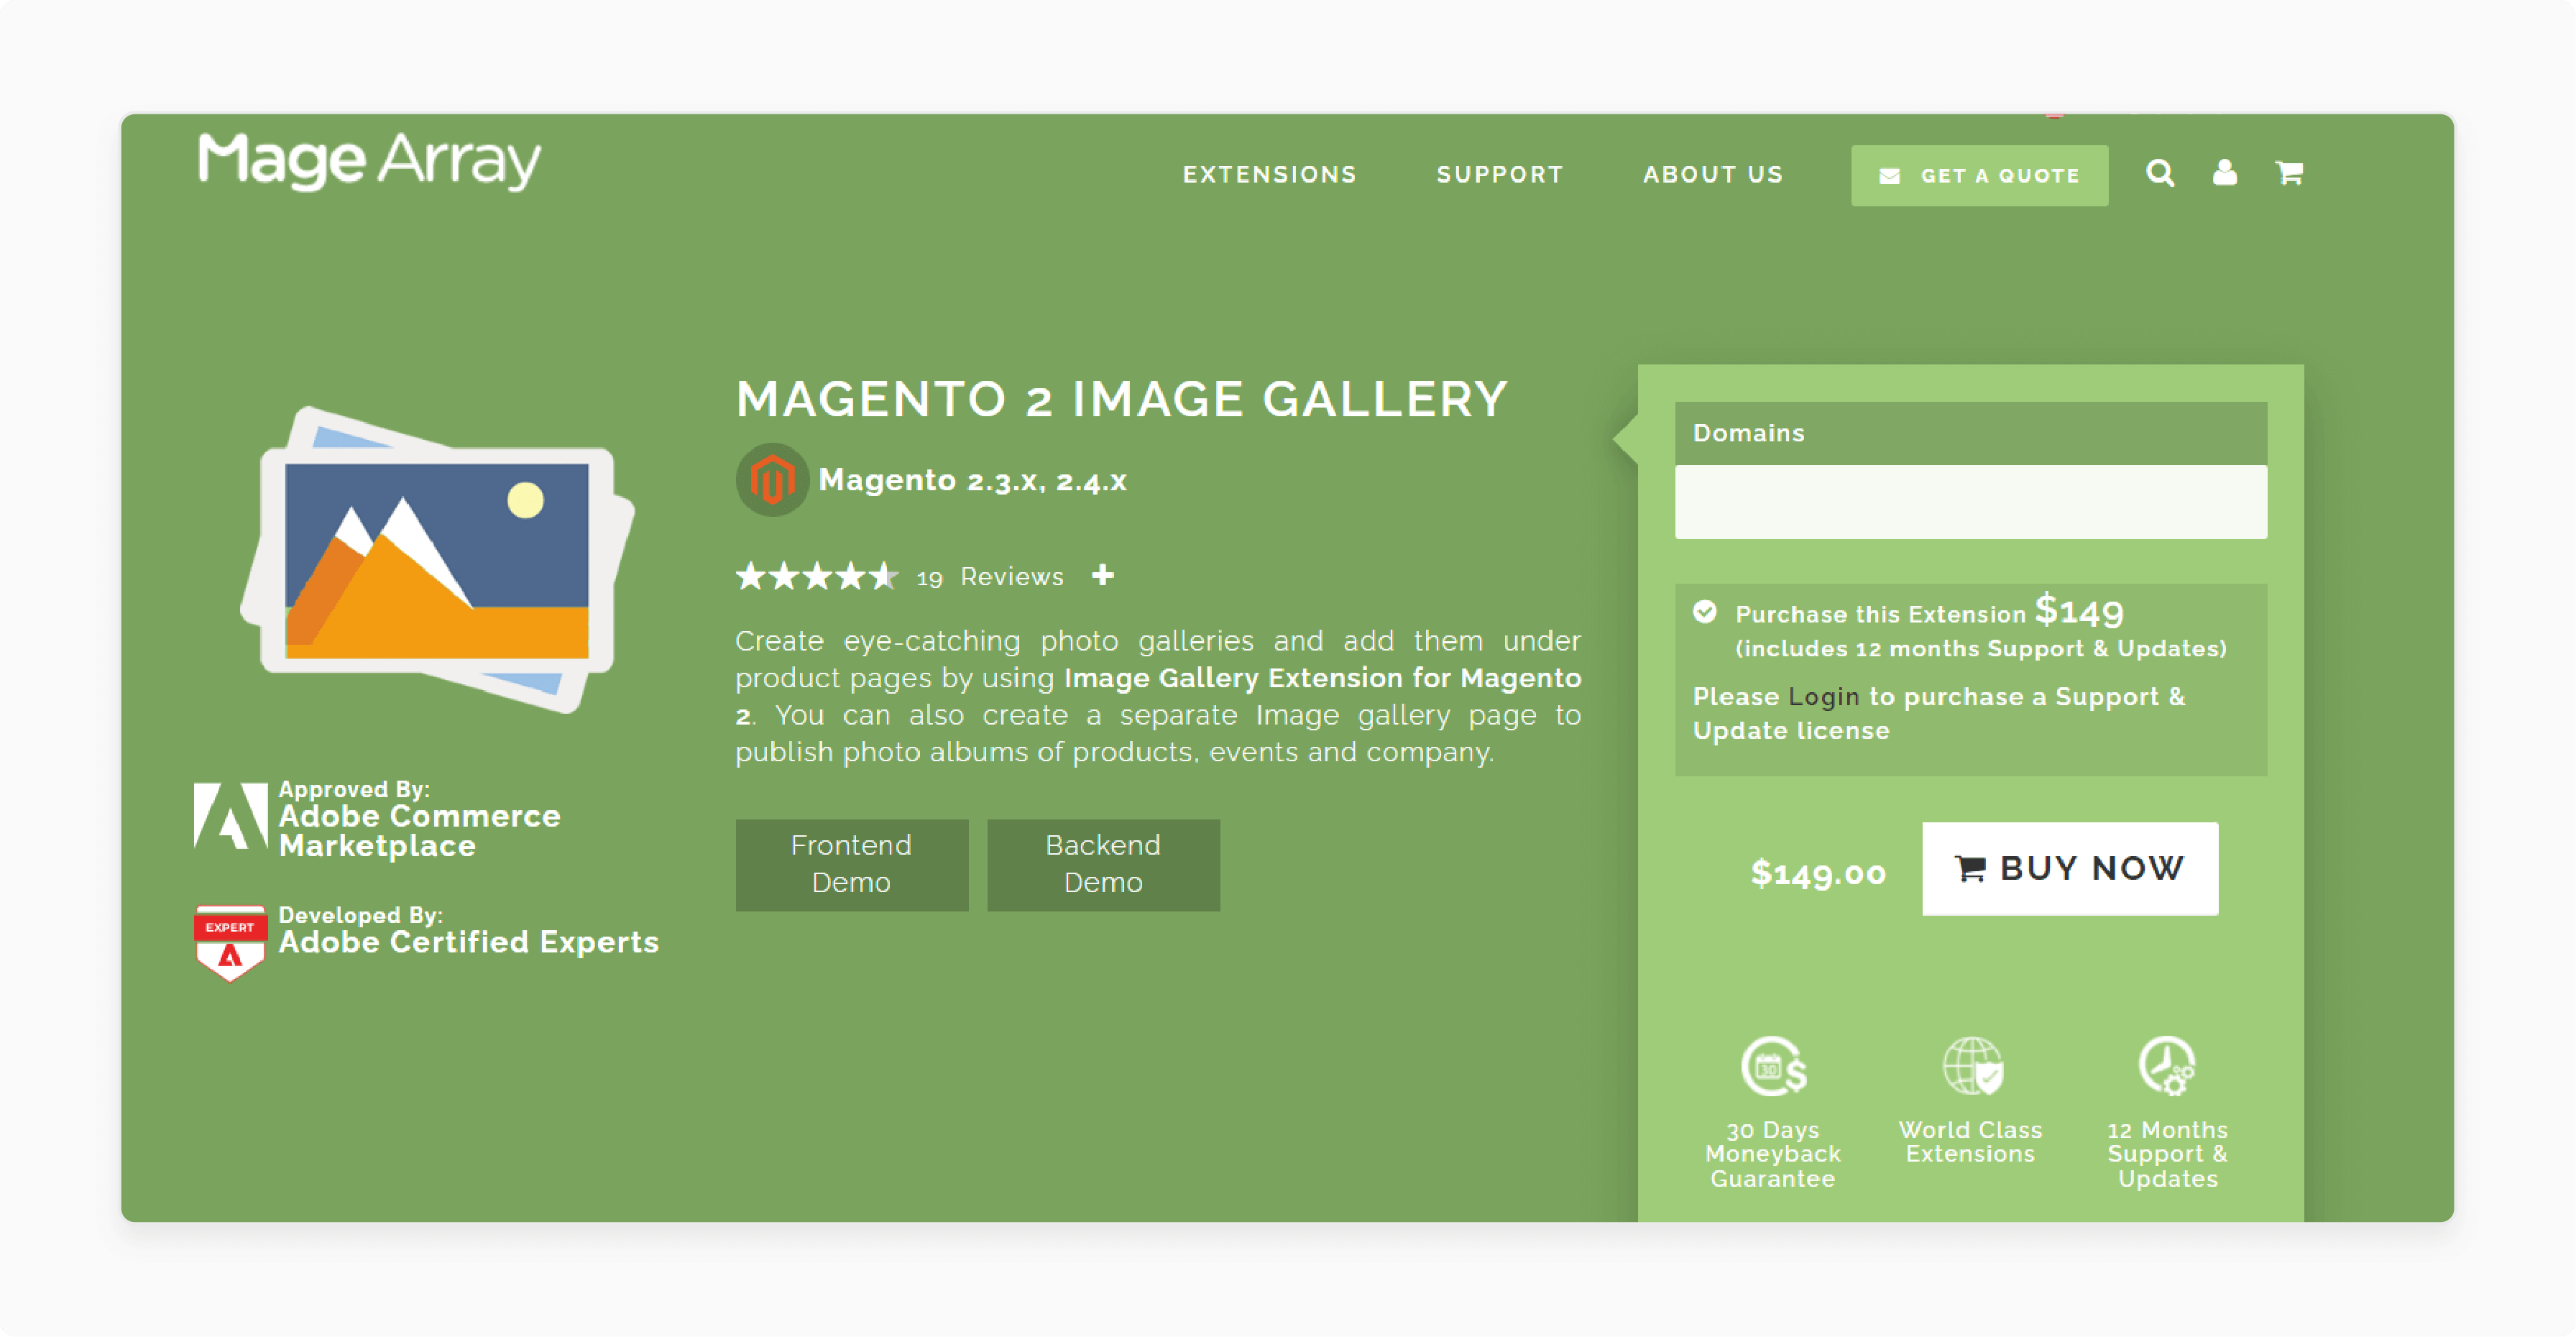Click the Mage Array logo
Viewport: 2576px width, 1337px height.
369,160
